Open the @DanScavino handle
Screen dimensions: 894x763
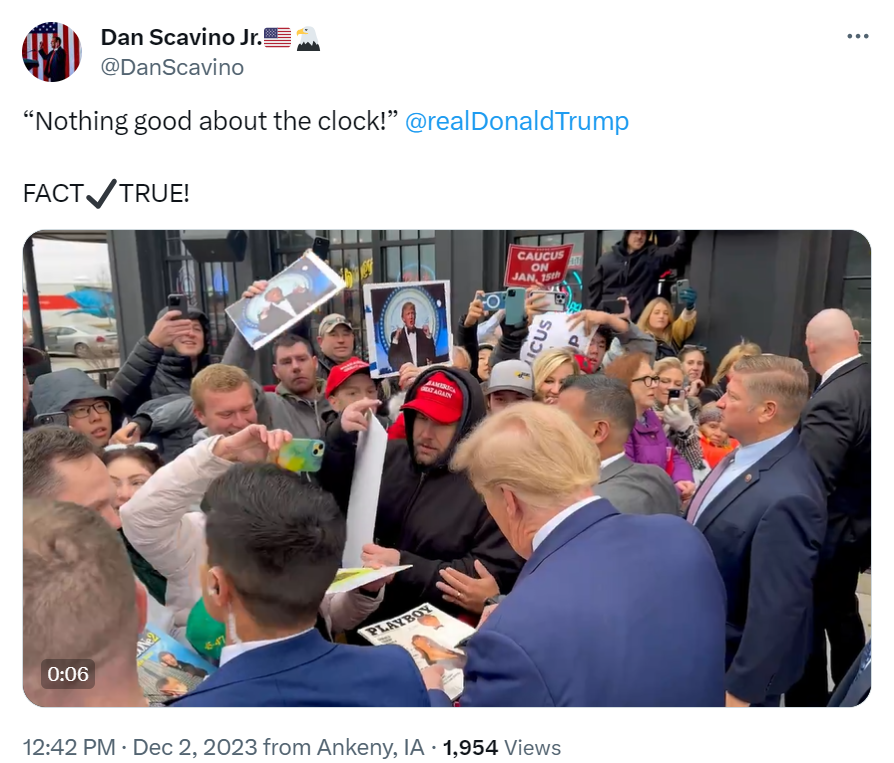[172, 67]
